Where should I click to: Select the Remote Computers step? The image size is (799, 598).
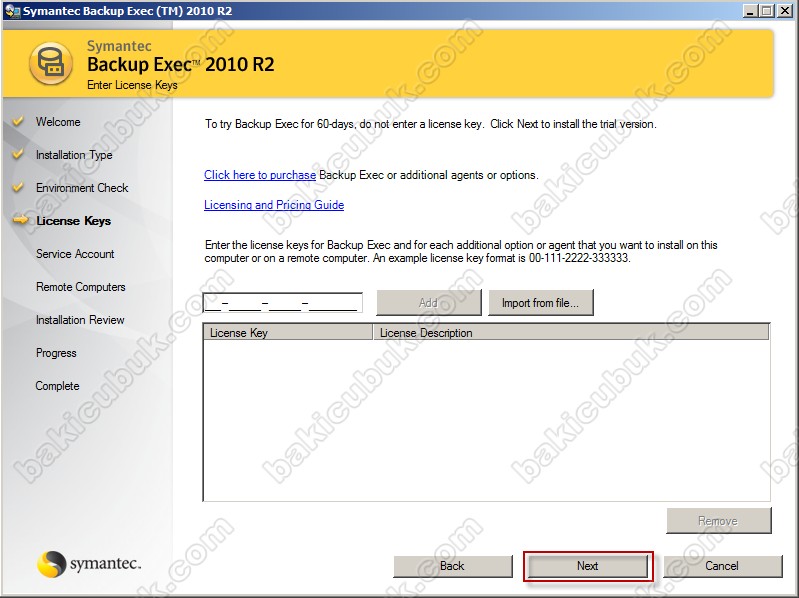[x=81, y=287]
